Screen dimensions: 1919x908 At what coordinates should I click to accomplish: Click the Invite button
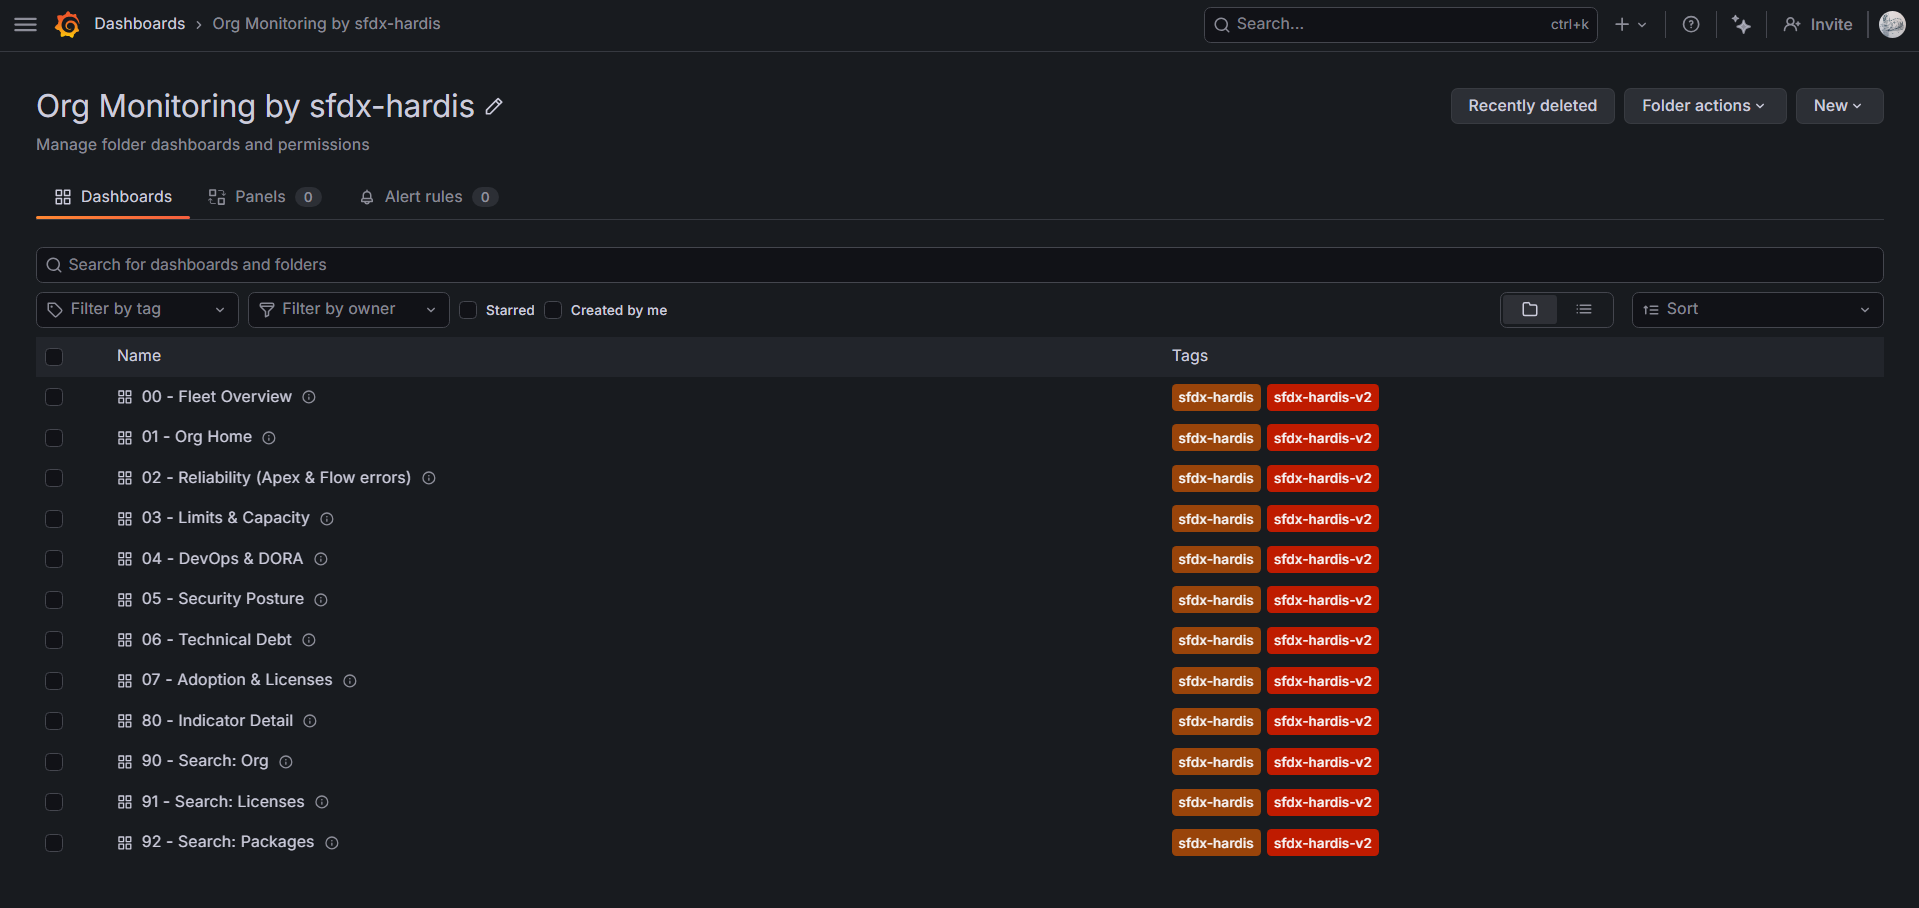pos(1818,24)
